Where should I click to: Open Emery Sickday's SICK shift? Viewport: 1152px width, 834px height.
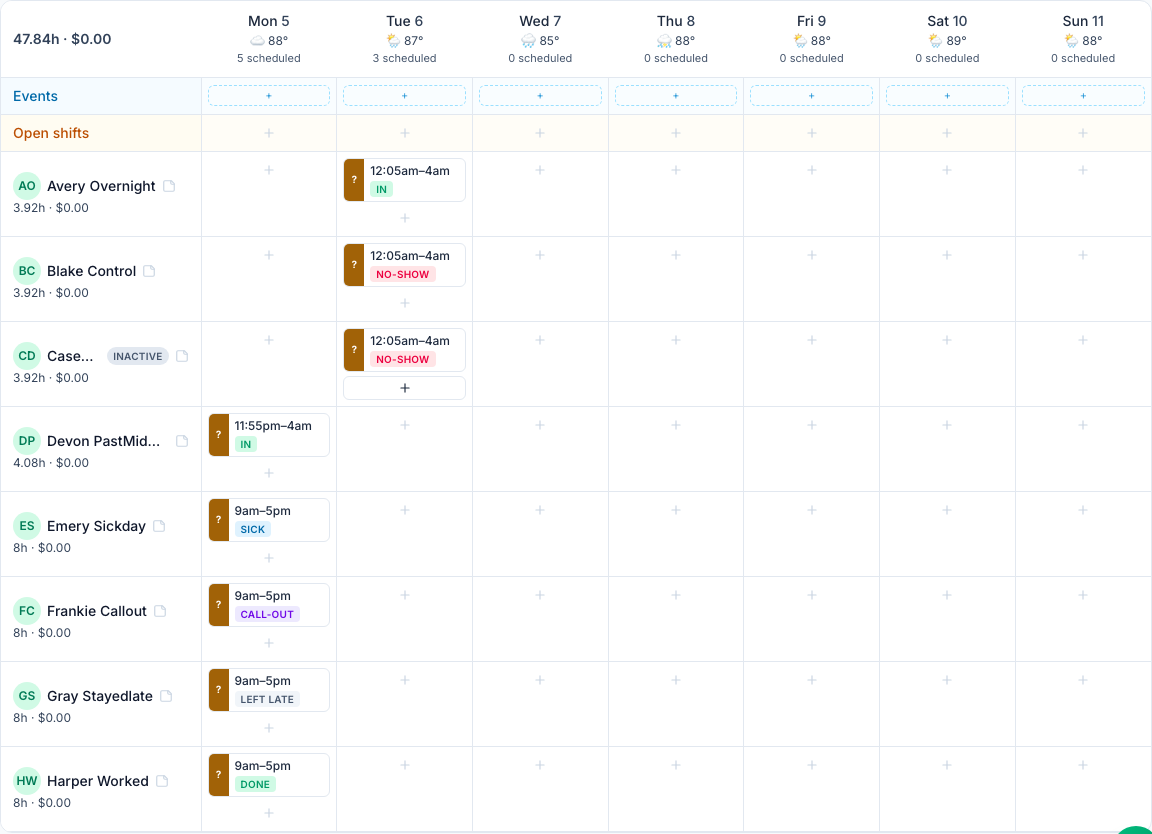point(269,520)
